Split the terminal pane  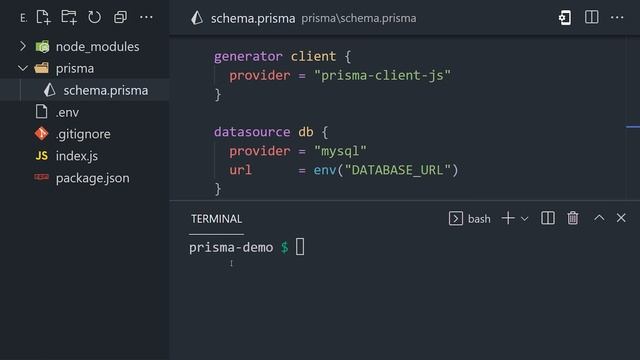click(548, 218)
